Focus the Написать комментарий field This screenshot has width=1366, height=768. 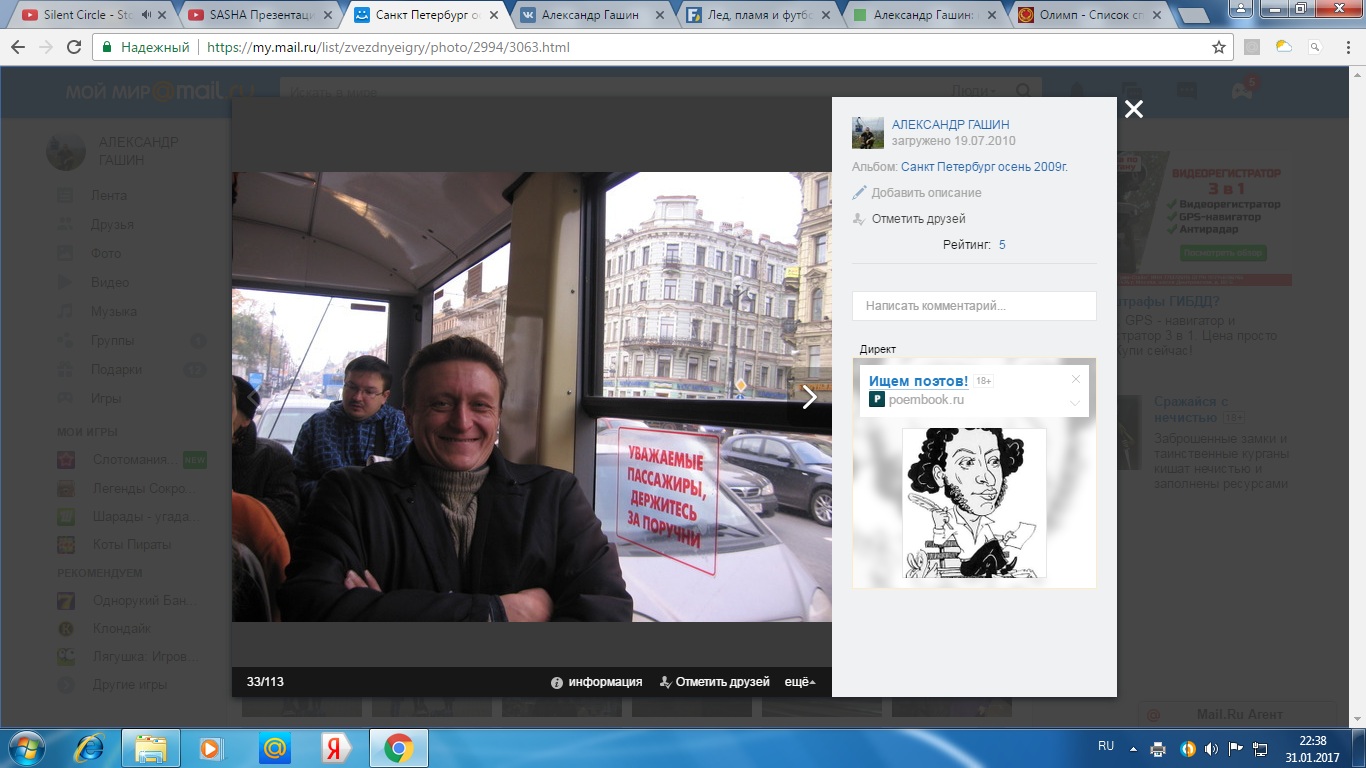point(974,306)
